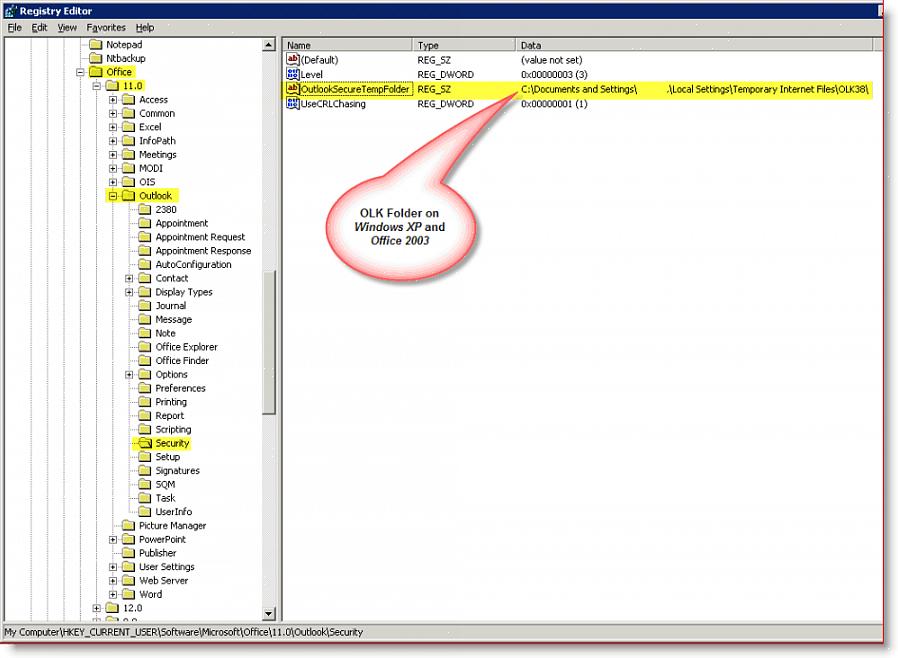The width and height of the screenshot is (898, 658).
Task: Click the UseCRLChasing DWORD value icon
Action: click(293, 104)
